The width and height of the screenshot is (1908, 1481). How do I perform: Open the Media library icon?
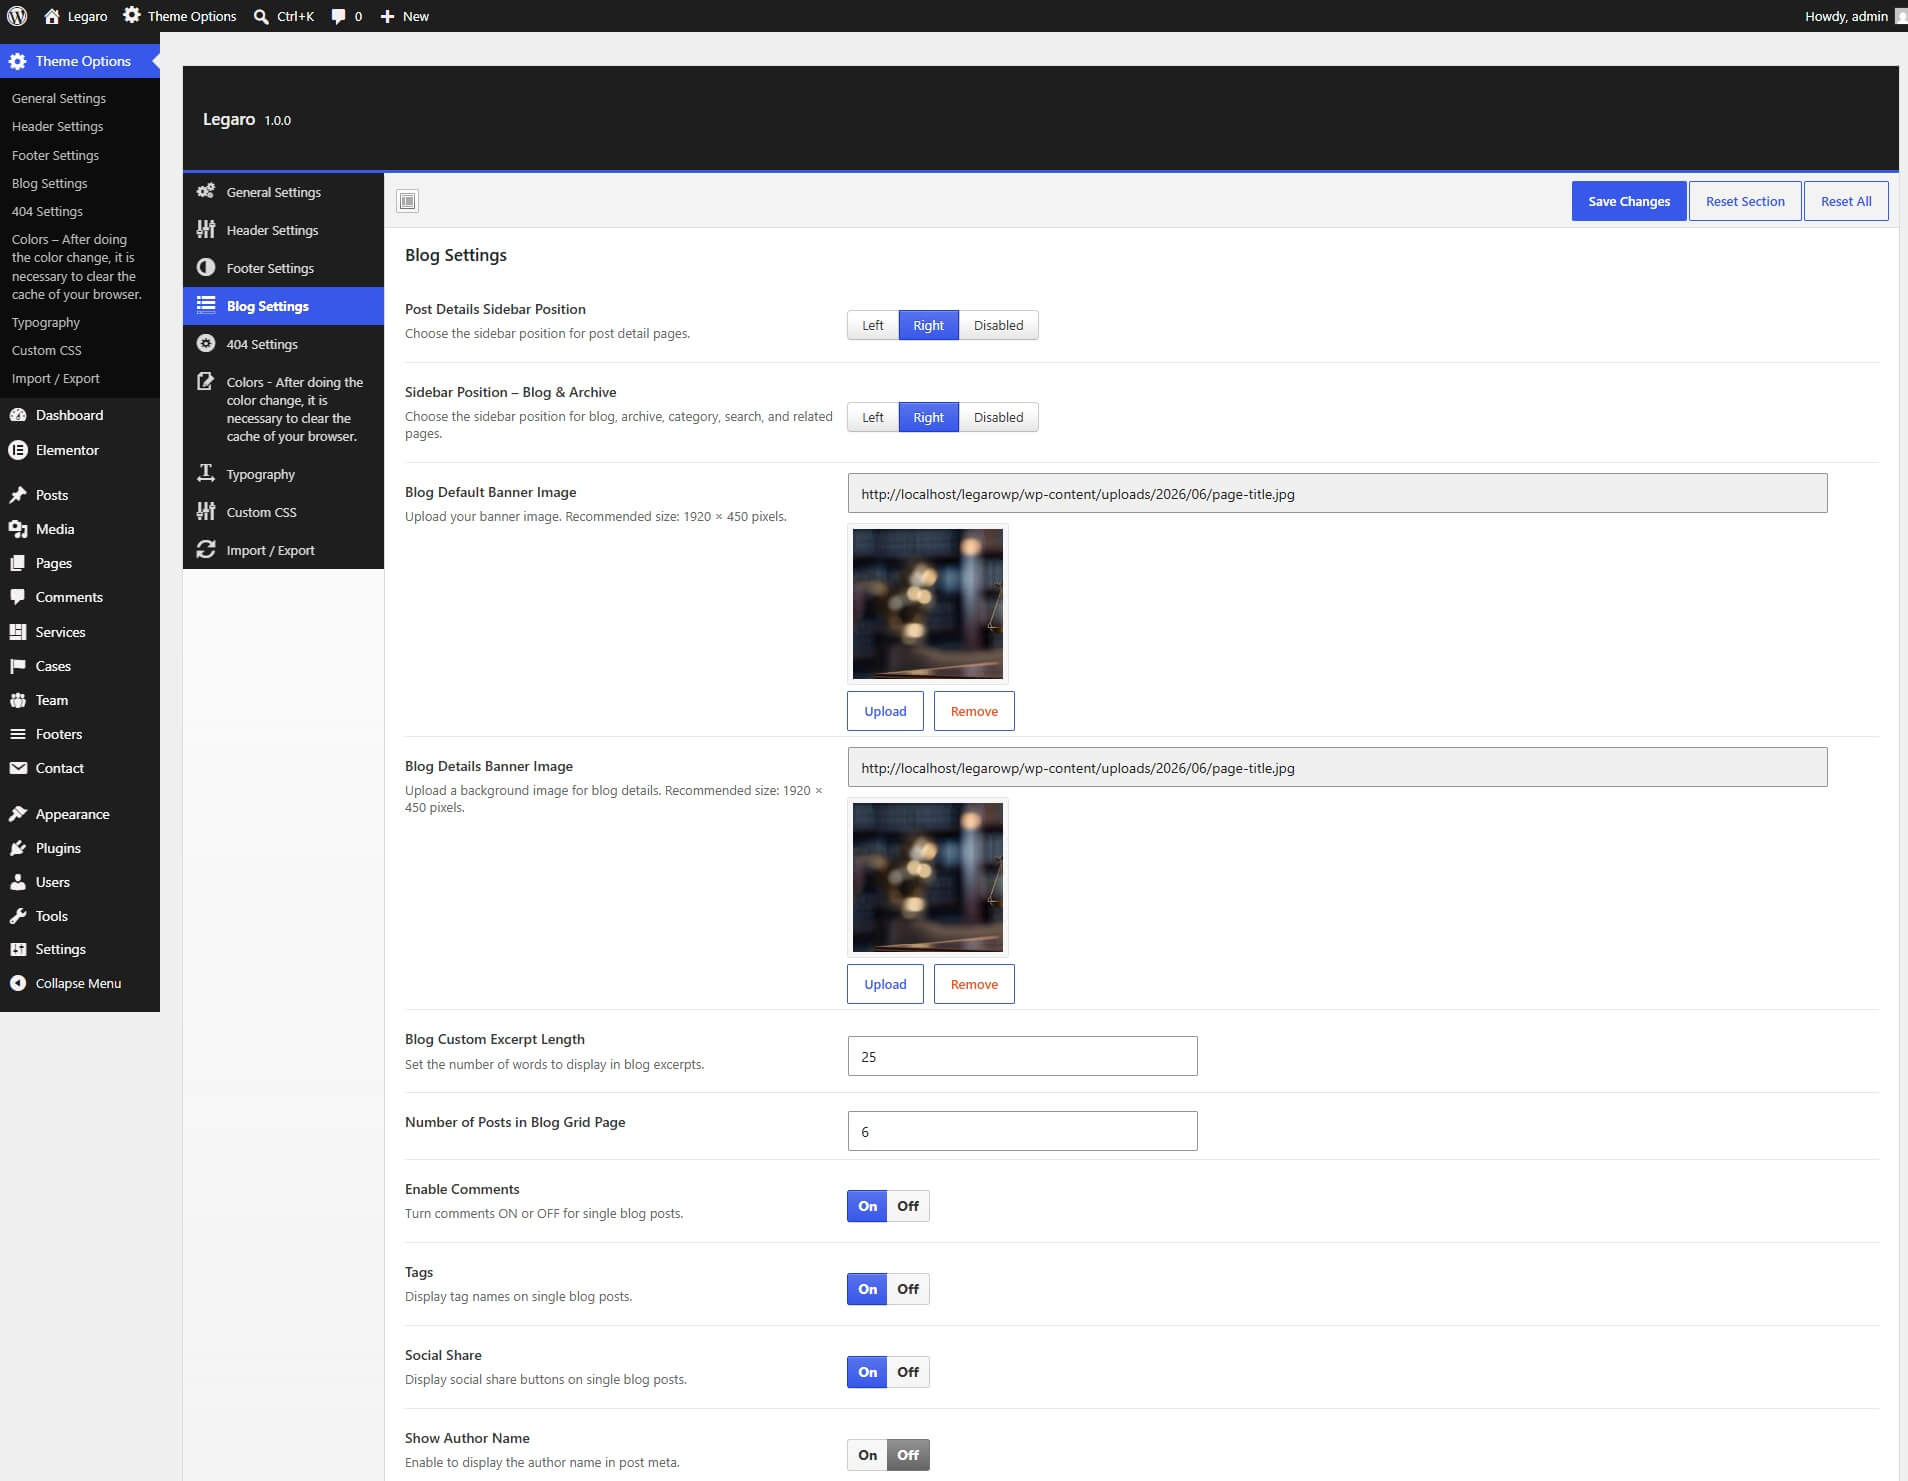[x=18, y=529]
